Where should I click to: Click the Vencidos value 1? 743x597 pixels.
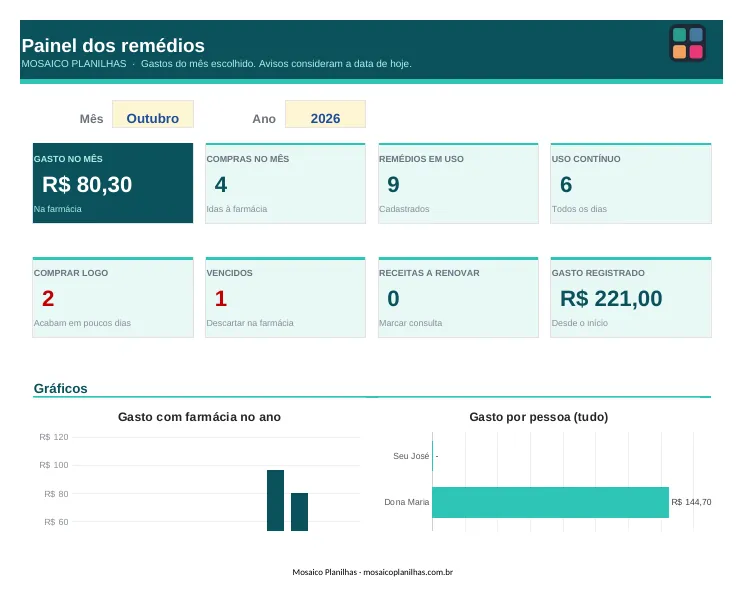(221, 298)
